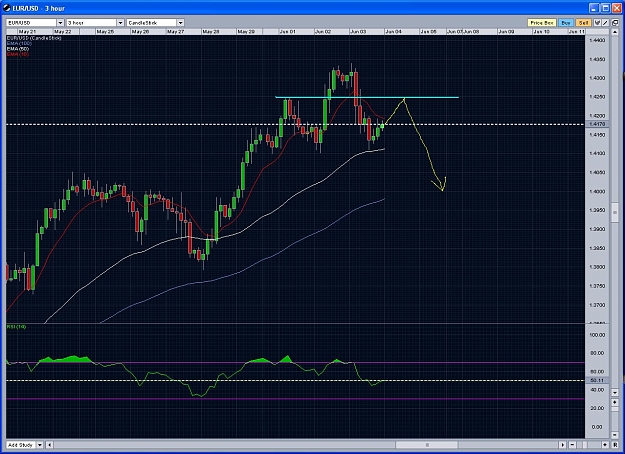Open the chart studies icon beside Sell
Viewport: 625px width, 454px height.
click(x=597, y=23)
